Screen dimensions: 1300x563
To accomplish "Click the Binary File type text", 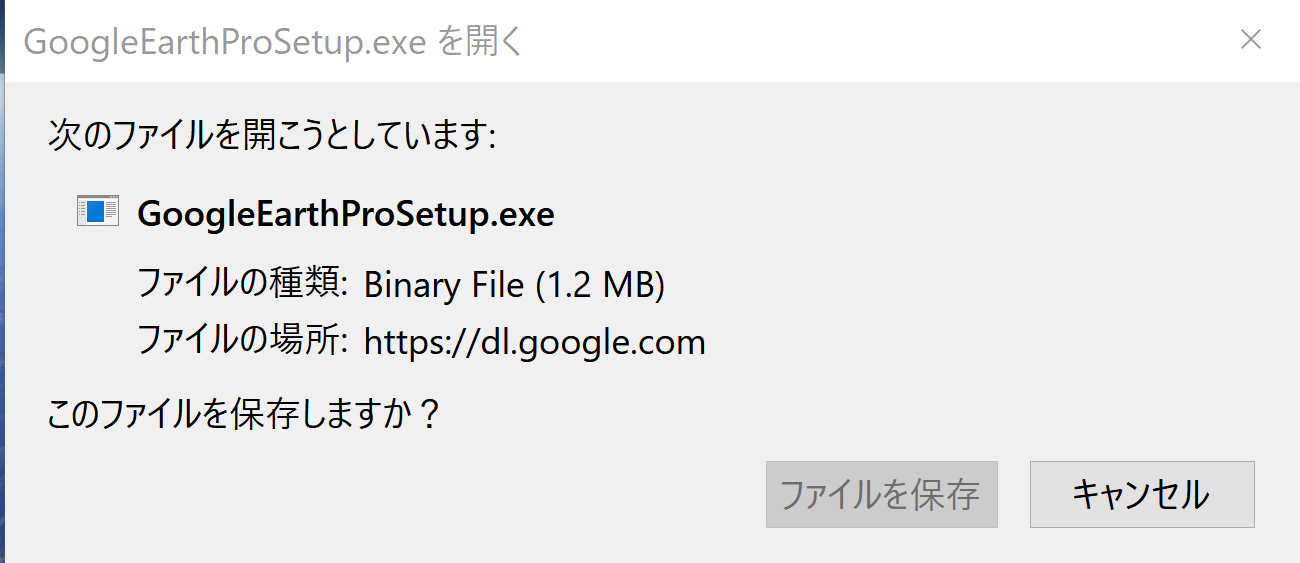I will [444, 285].
